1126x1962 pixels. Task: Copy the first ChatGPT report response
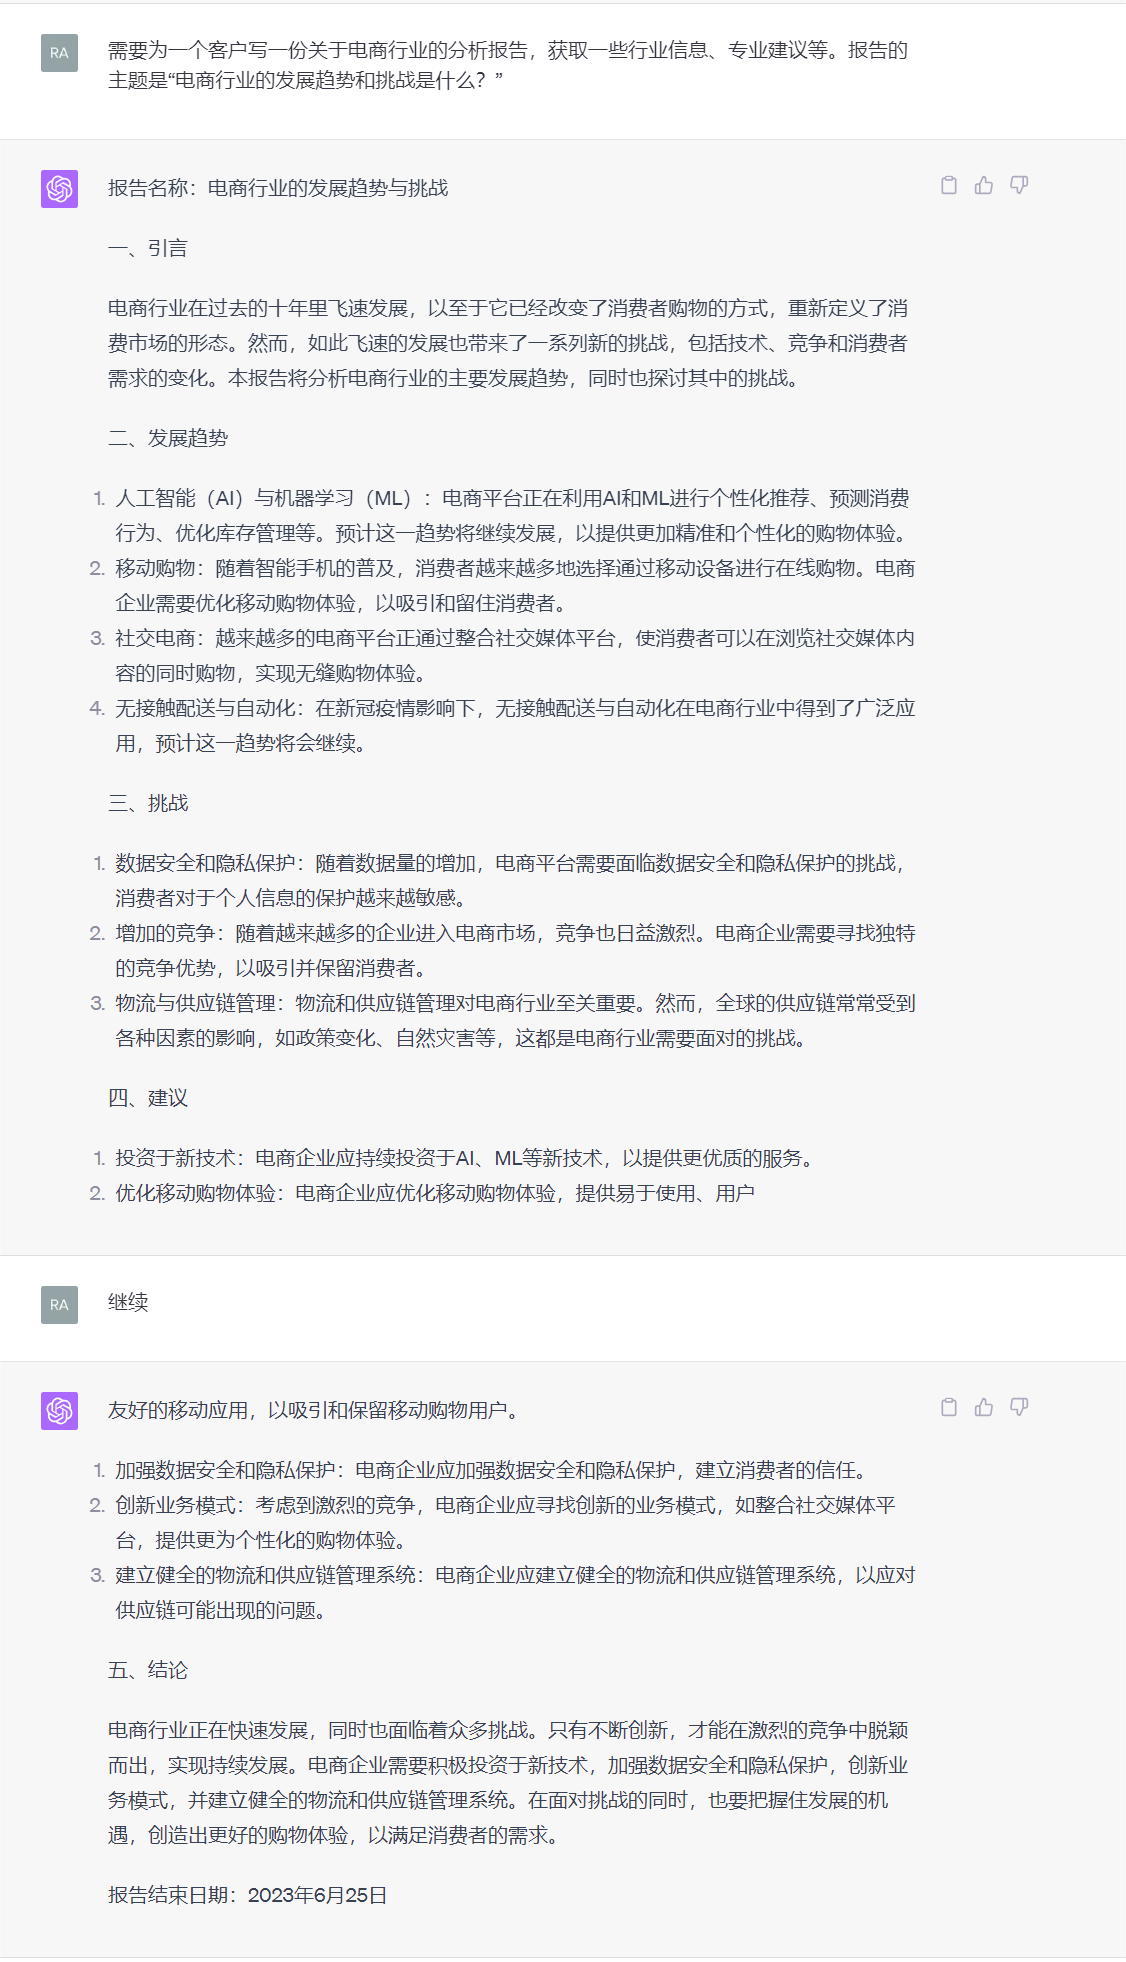click(x=949, y=185)
